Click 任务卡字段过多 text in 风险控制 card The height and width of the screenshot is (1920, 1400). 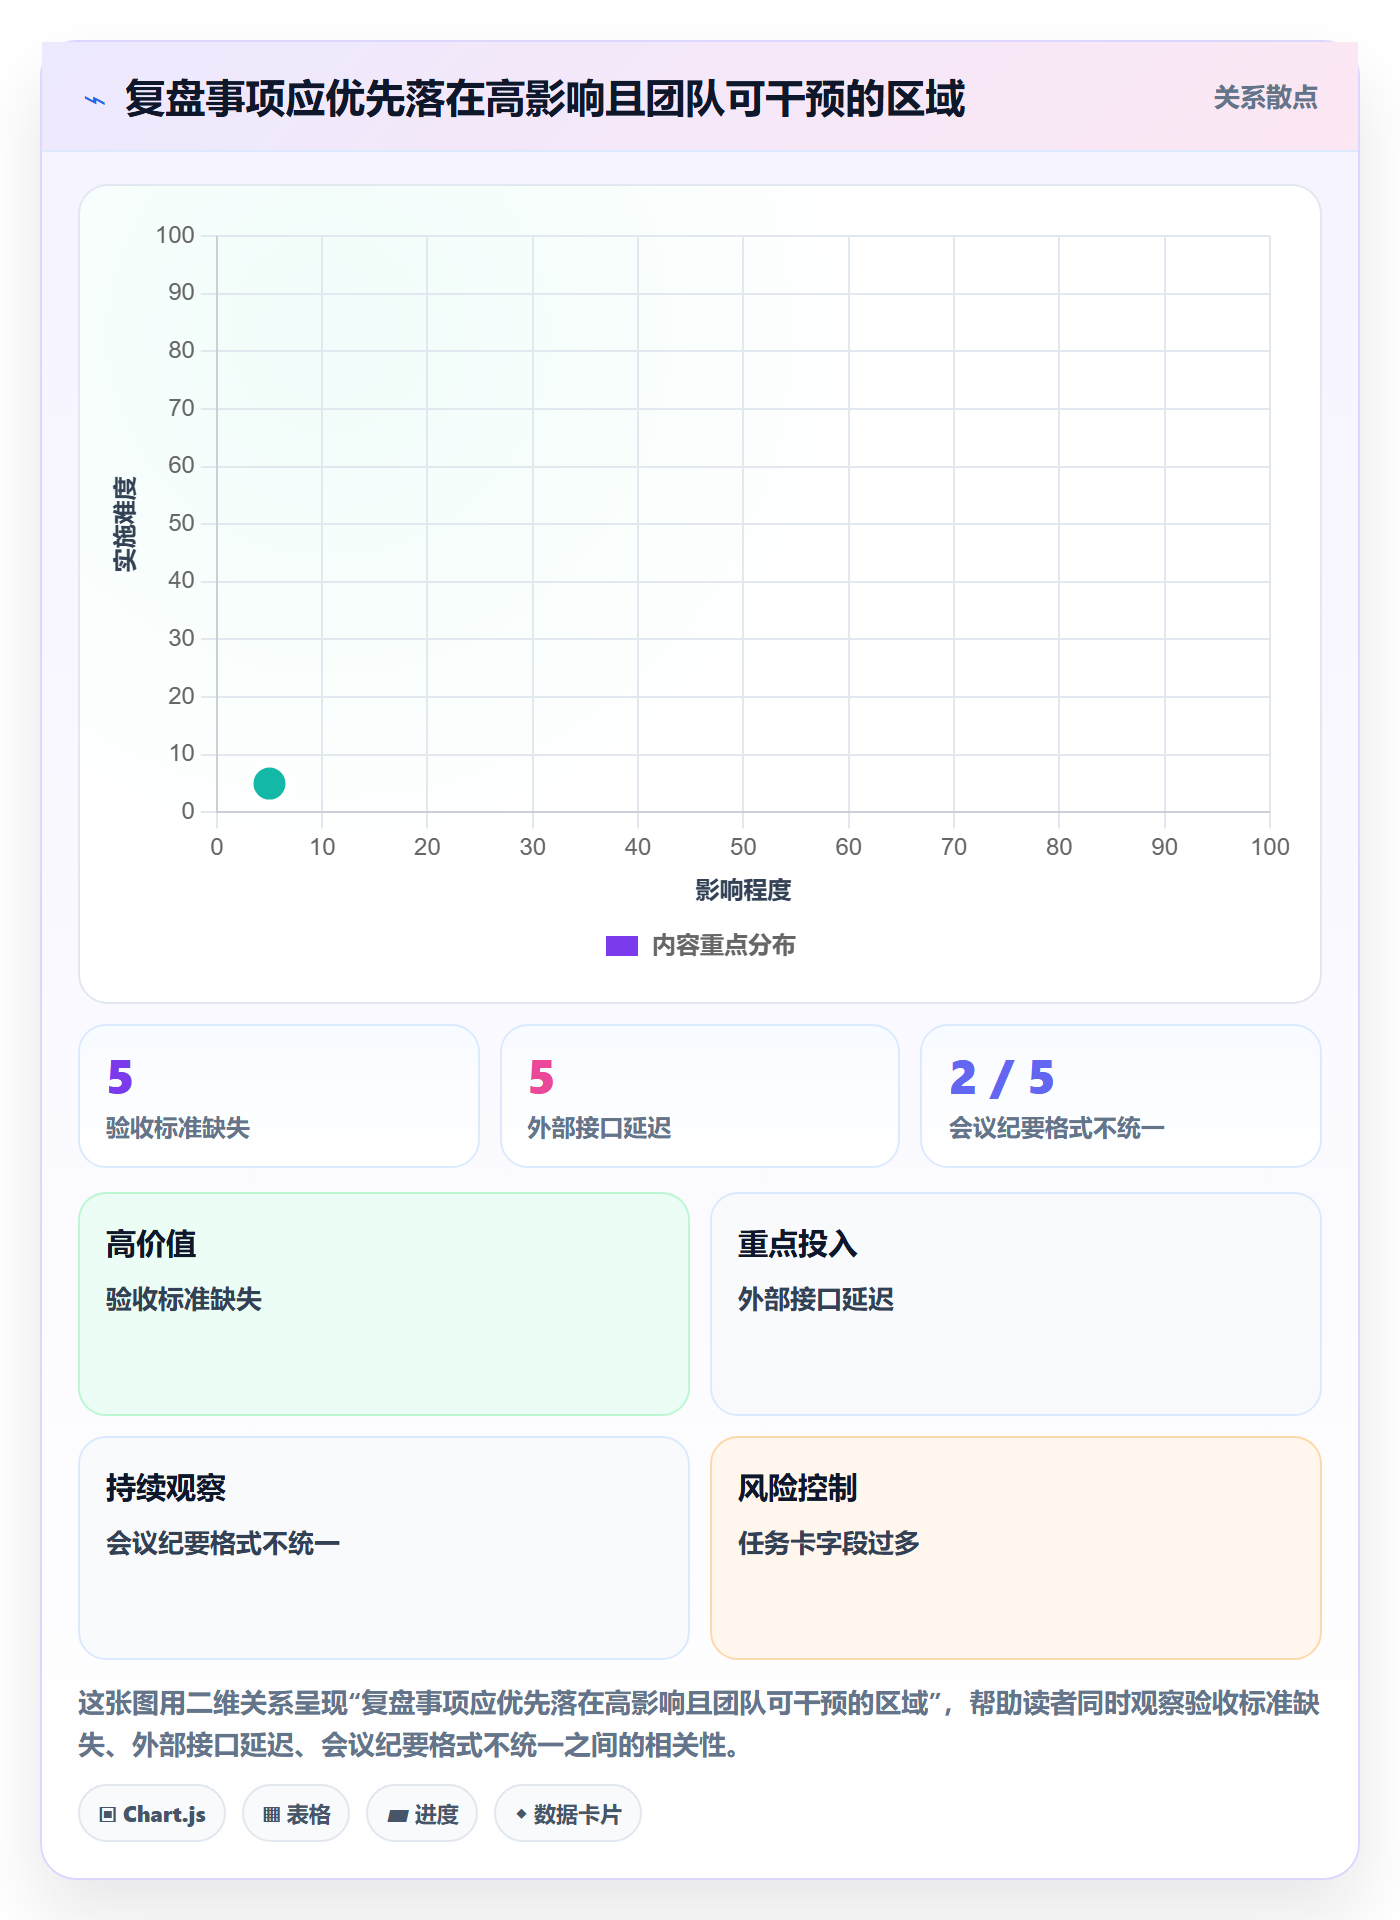(829, 1543)
